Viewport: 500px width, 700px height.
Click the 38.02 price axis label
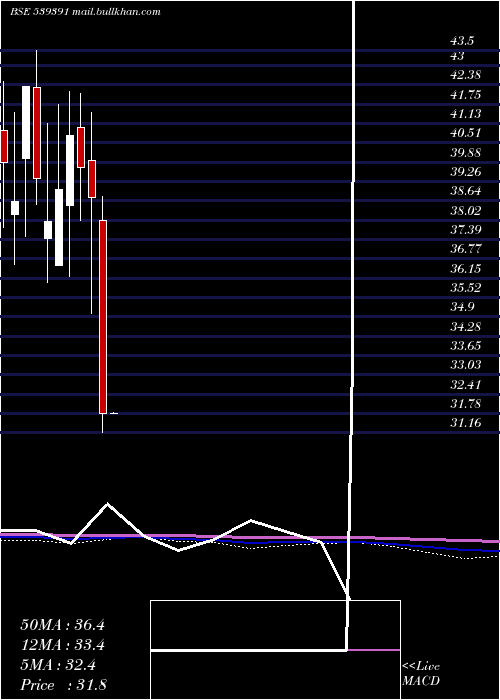[x=466, y=211]
